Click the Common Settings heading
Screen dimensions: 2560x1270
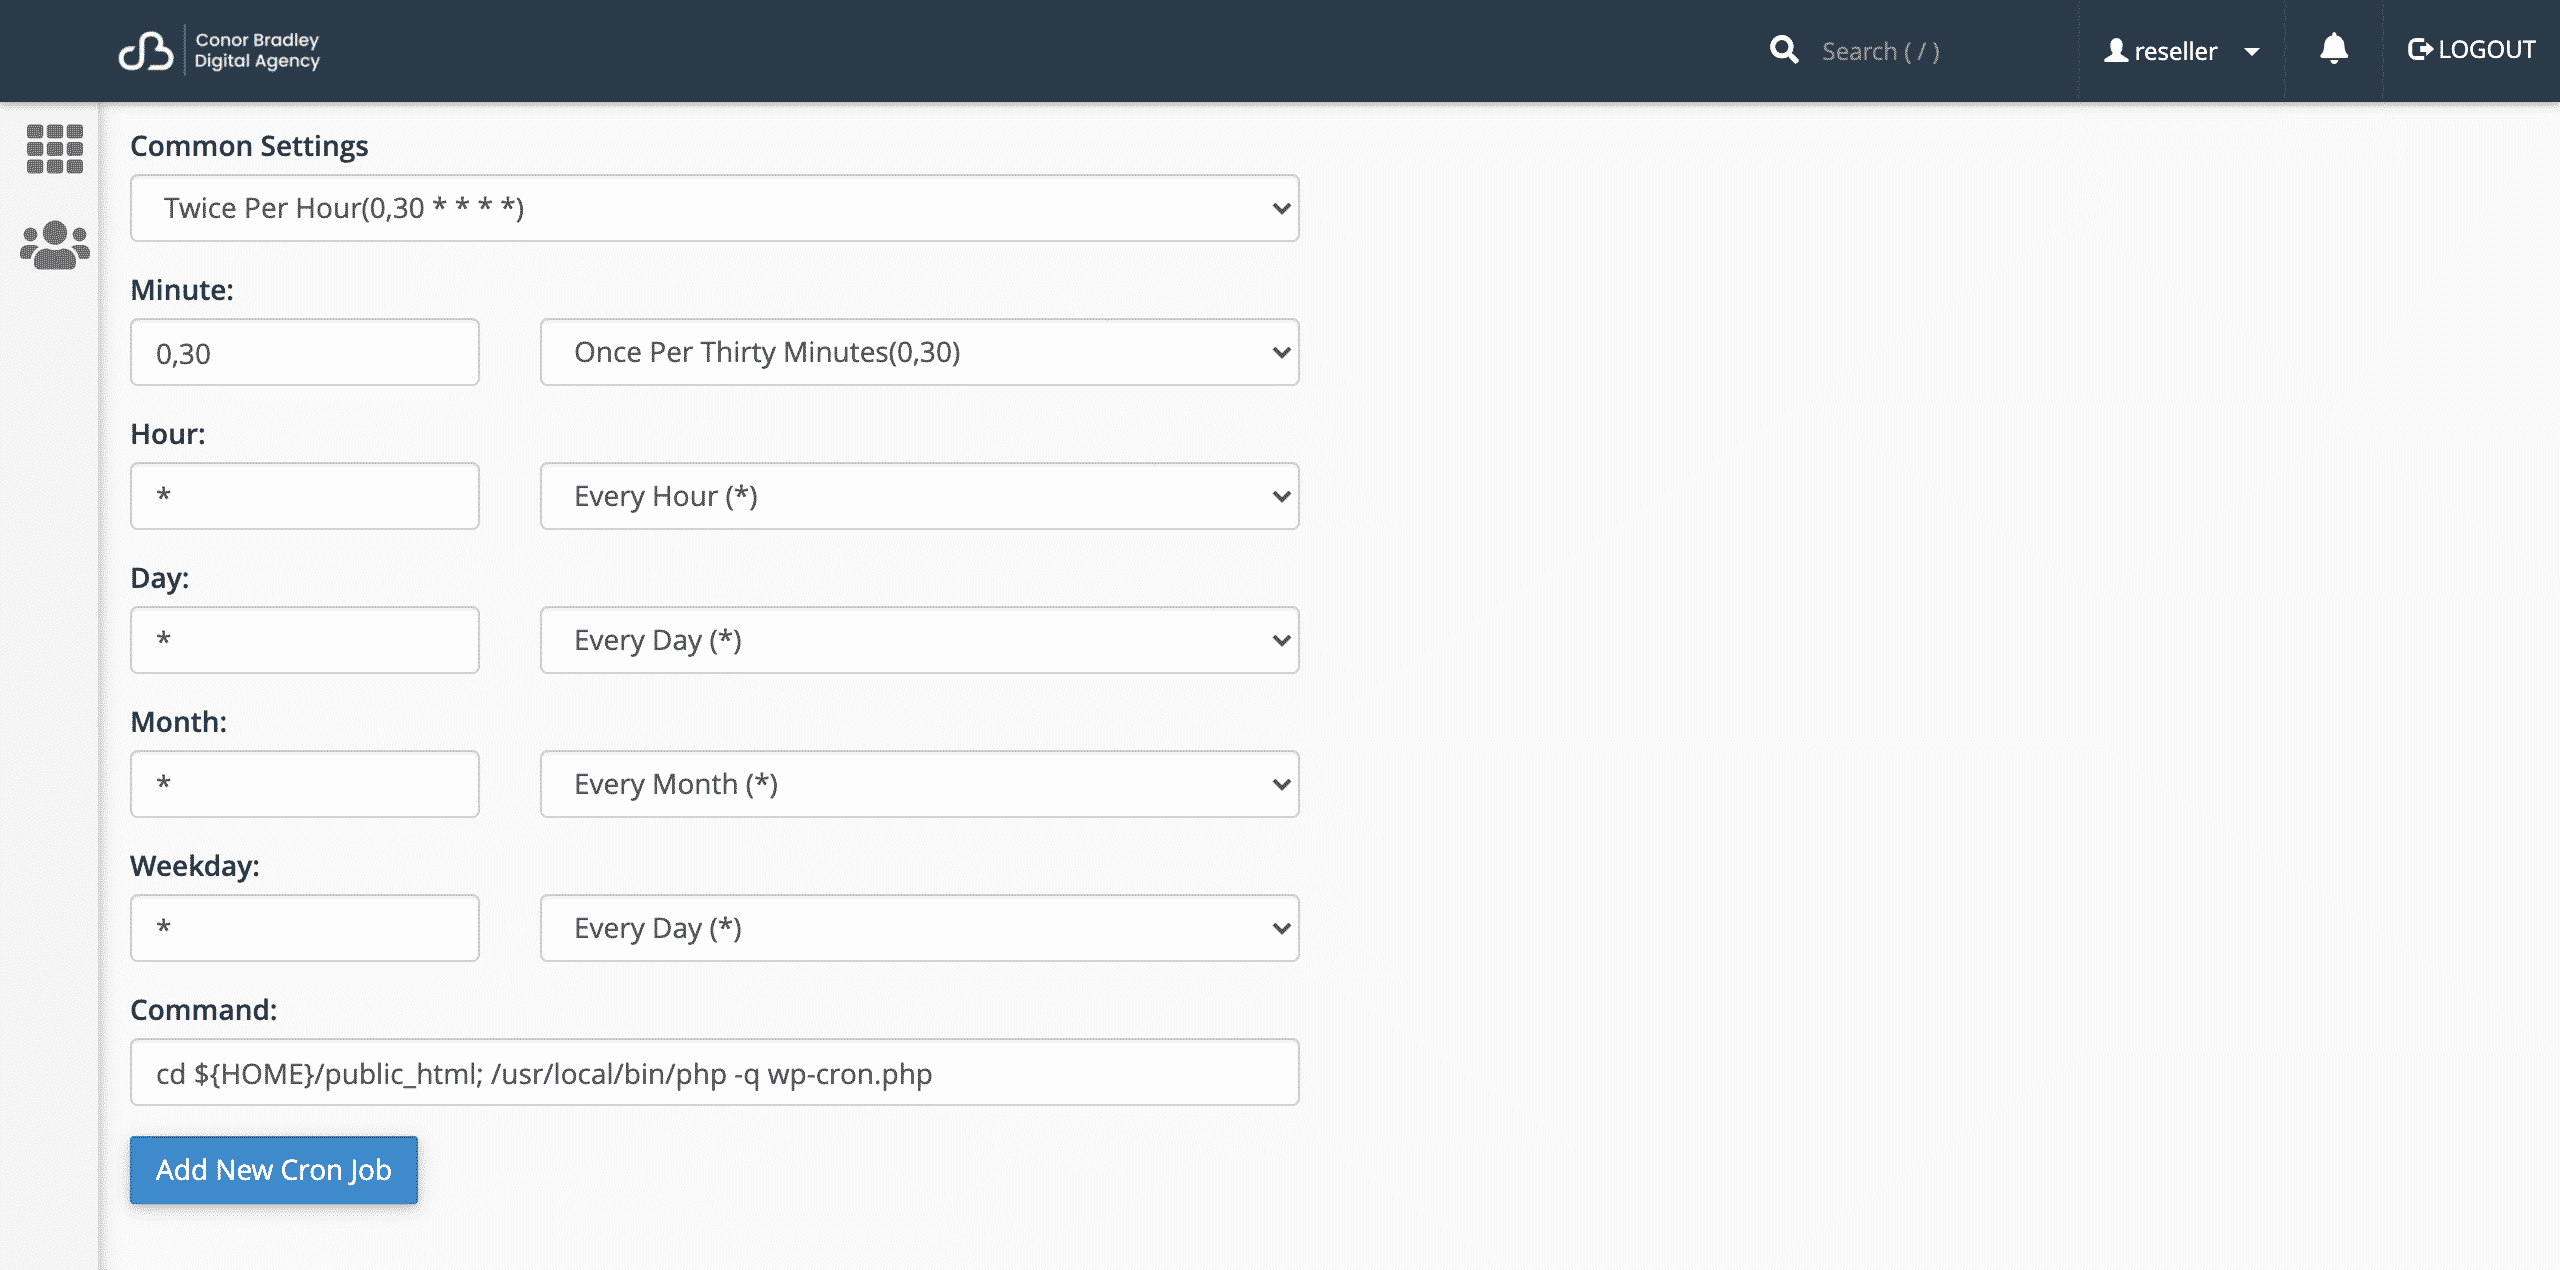tap(249, 146)
